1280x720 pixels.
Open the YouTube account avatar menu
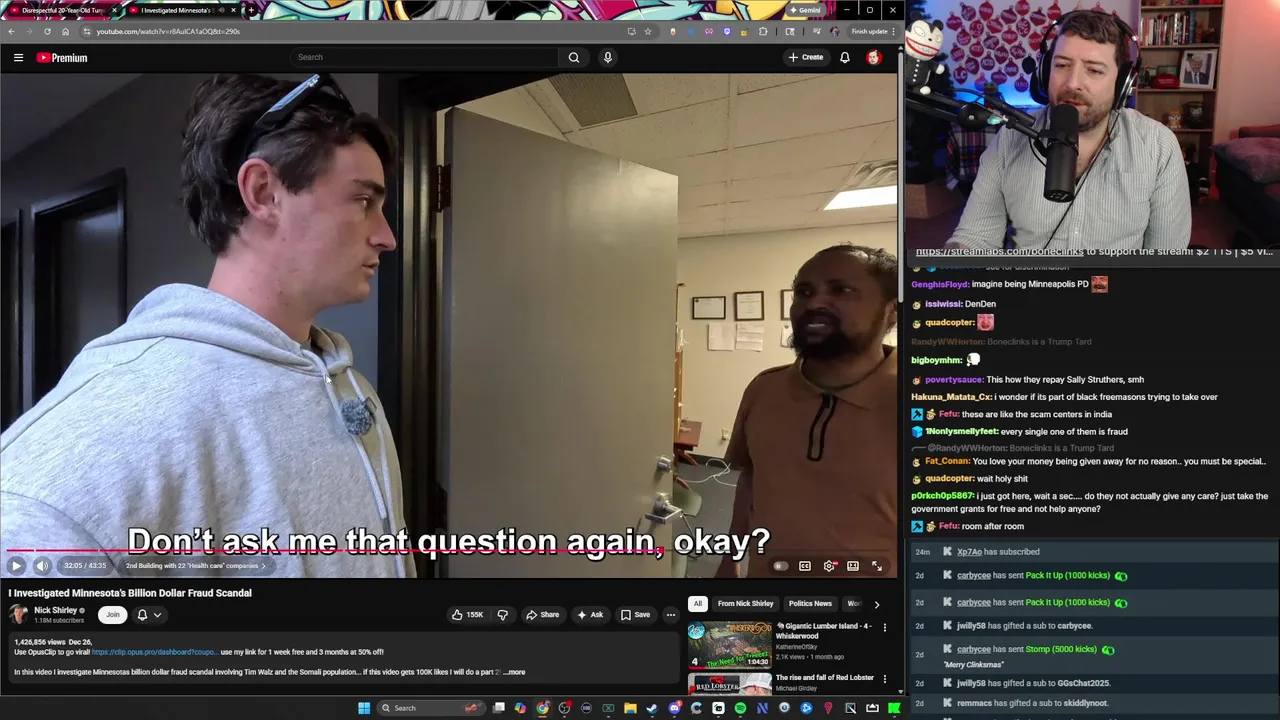(x=874, y=57)
